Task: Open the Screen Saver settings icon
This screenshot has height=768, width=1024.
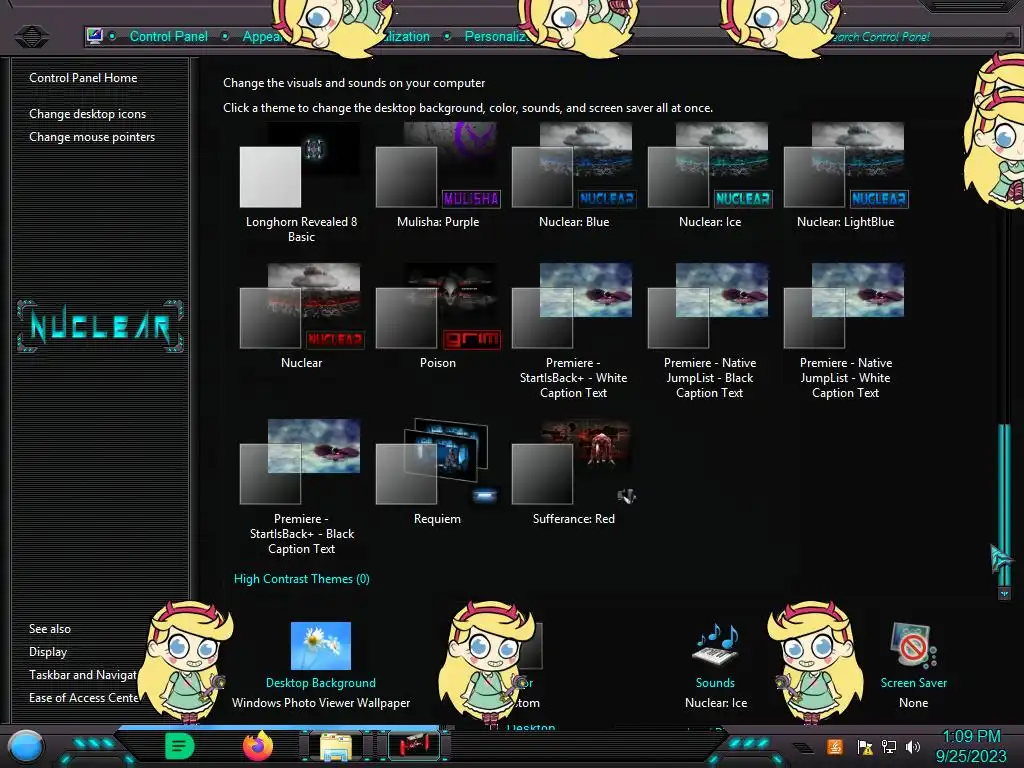Action: (x=914, y=646)
